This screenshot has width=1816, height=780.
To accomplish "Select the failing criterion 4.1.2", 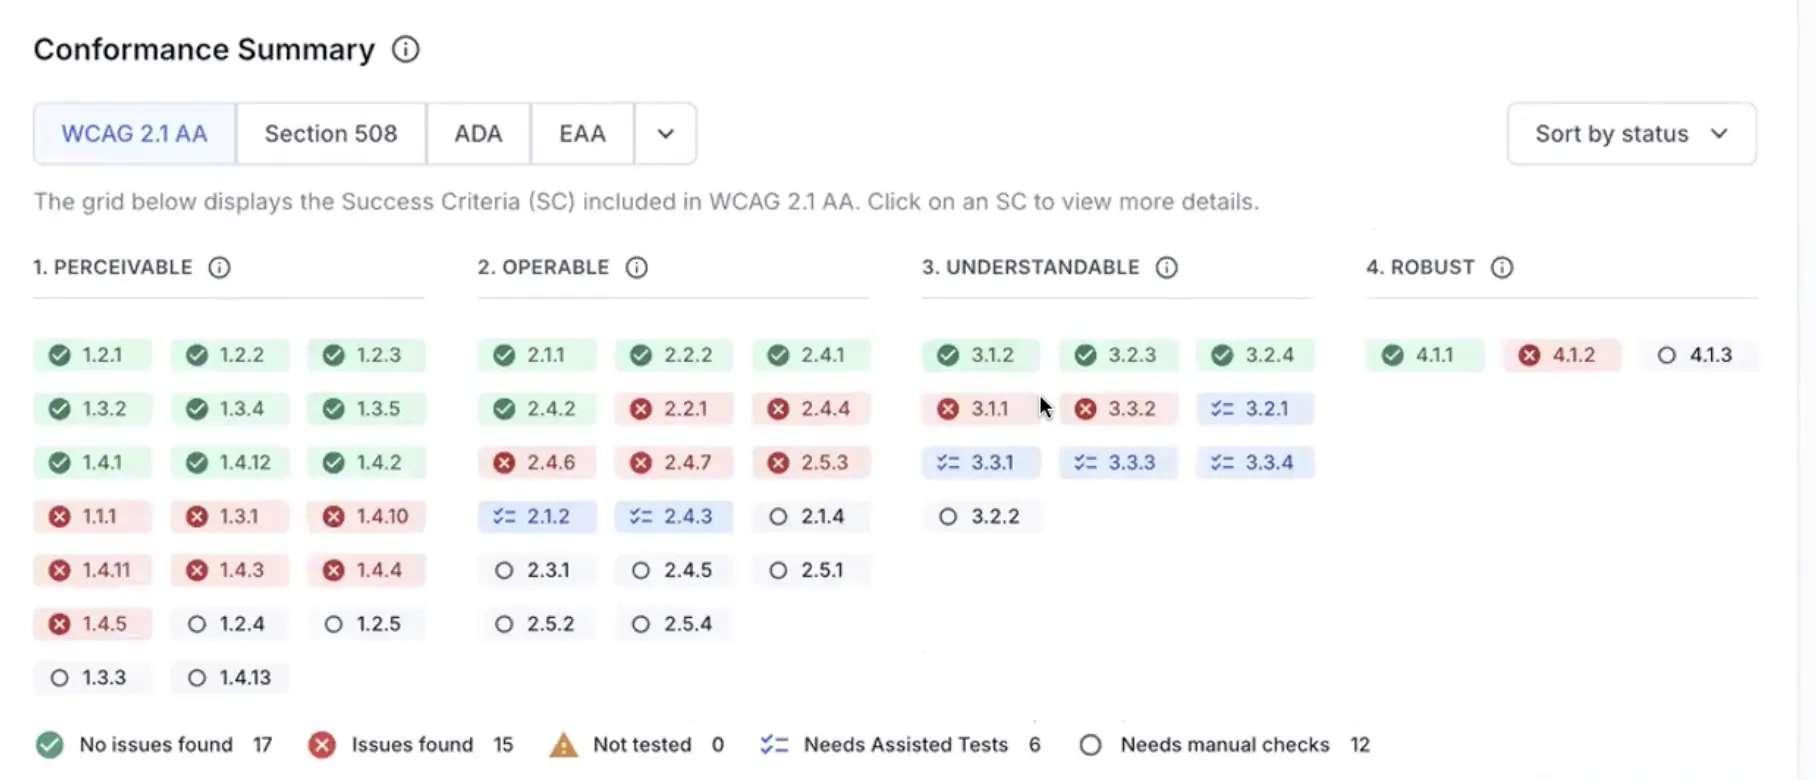I will (x=1561, y=355).
